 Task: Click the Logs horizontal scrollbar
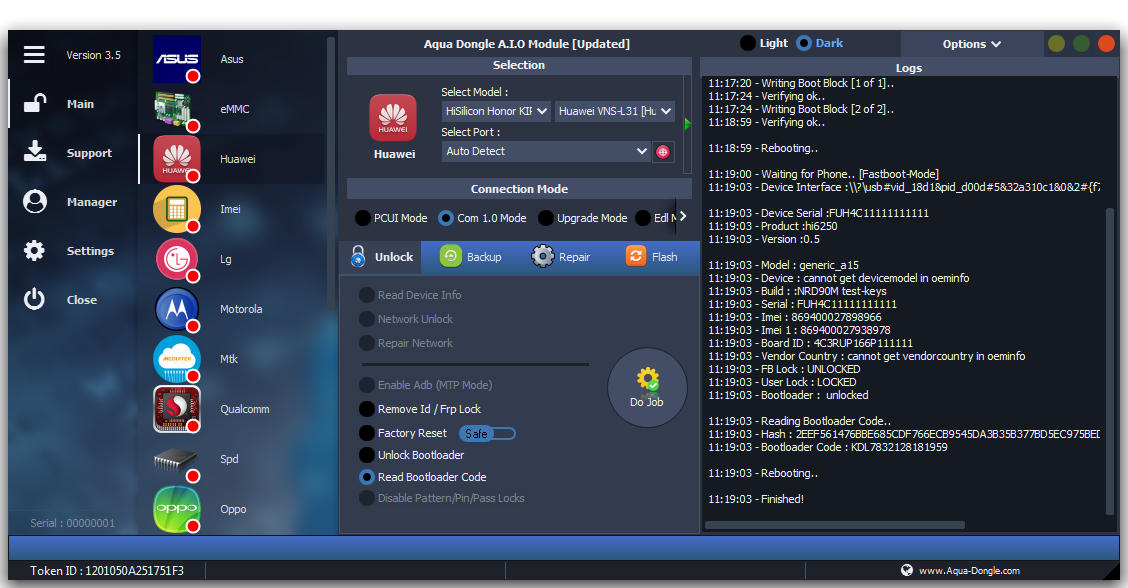(x=834, y=525)
